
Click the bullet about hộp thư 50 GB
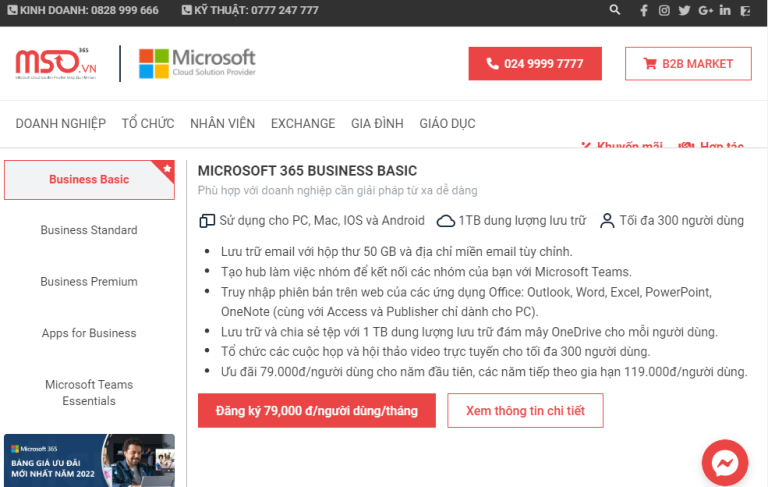click(x=396, y=252)
